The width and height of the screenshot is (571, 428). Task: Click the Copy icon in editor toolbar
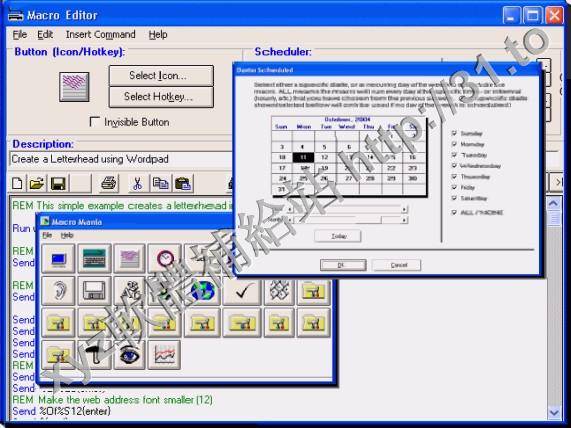(x=160, y=183)
